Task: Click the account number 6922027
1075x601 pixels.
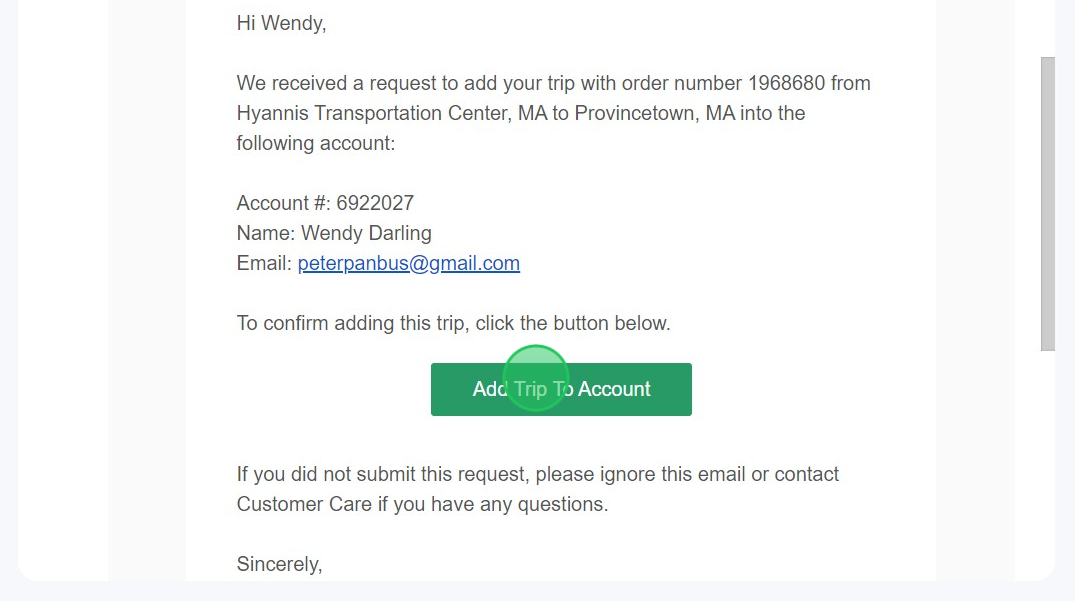Action: [x=375, y=203]
